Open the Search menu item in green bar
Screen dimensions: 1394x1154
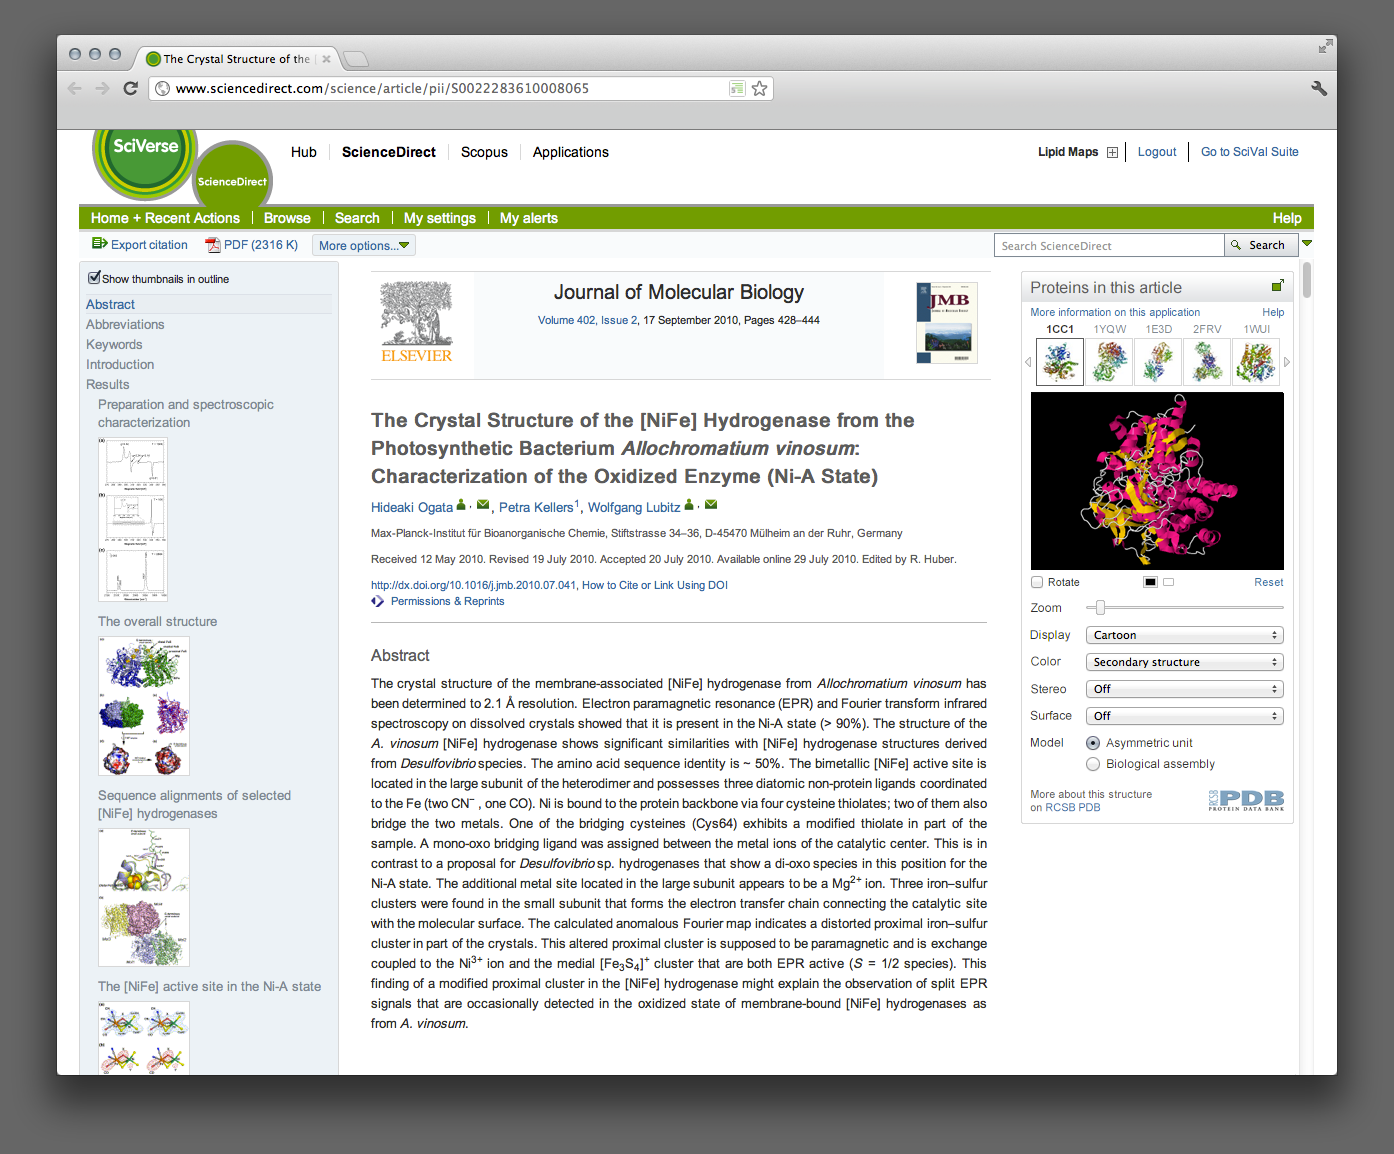pos(357,218)
